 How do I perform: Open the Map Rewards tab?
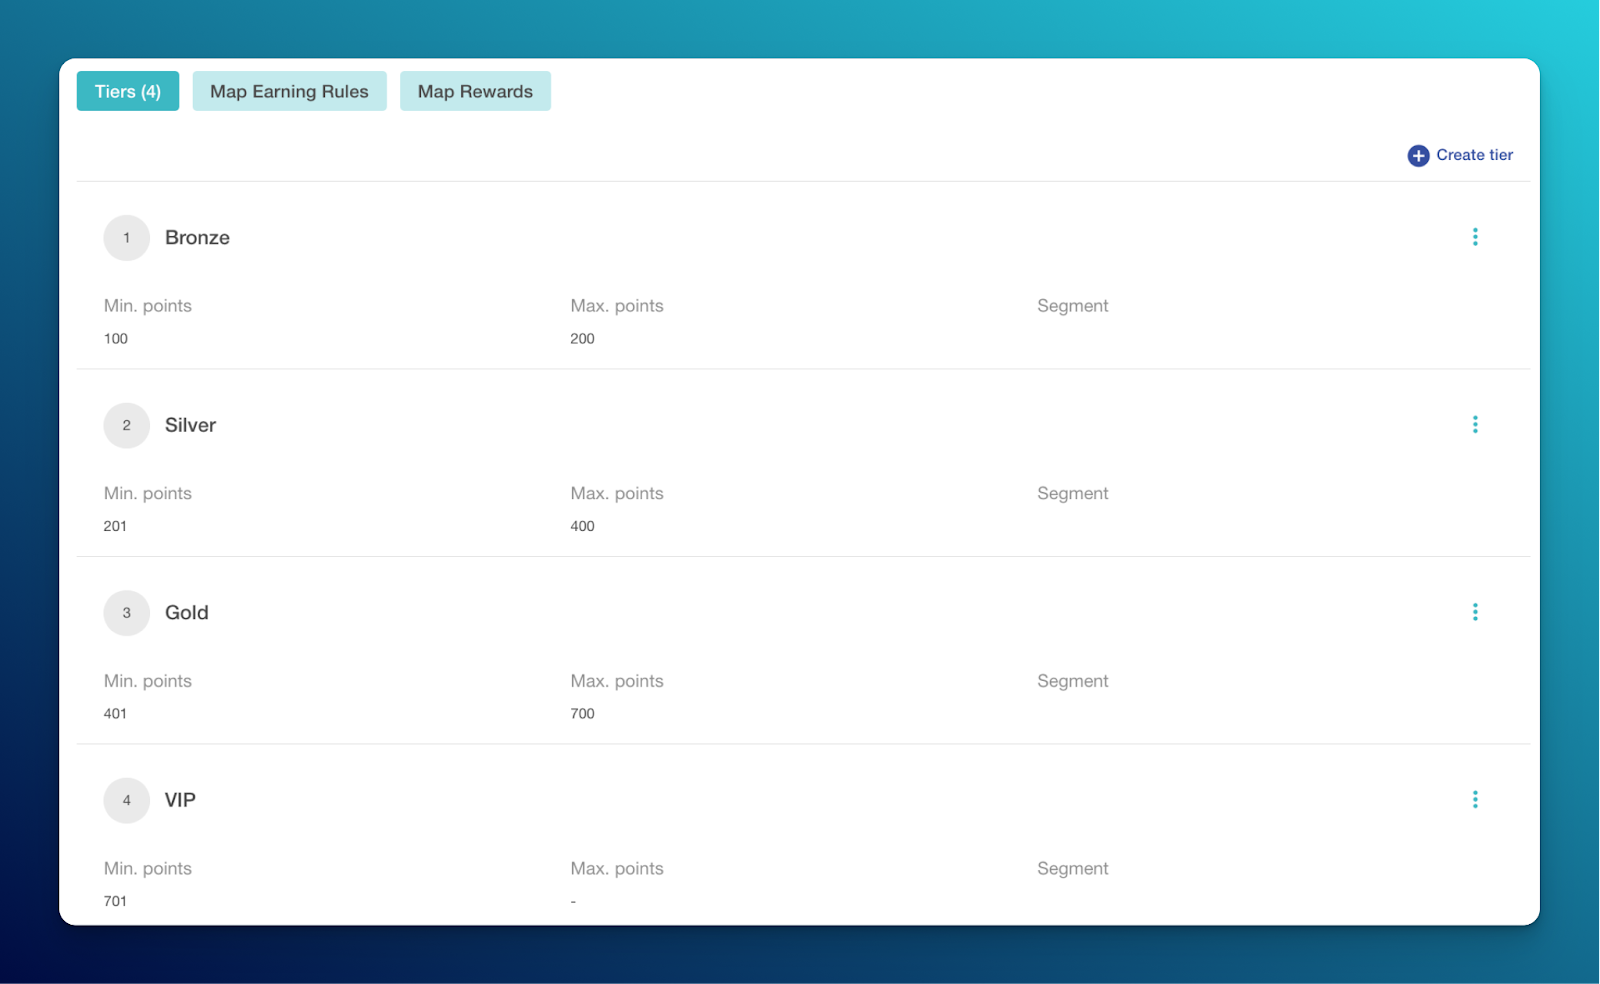click(x=475, y=91)
